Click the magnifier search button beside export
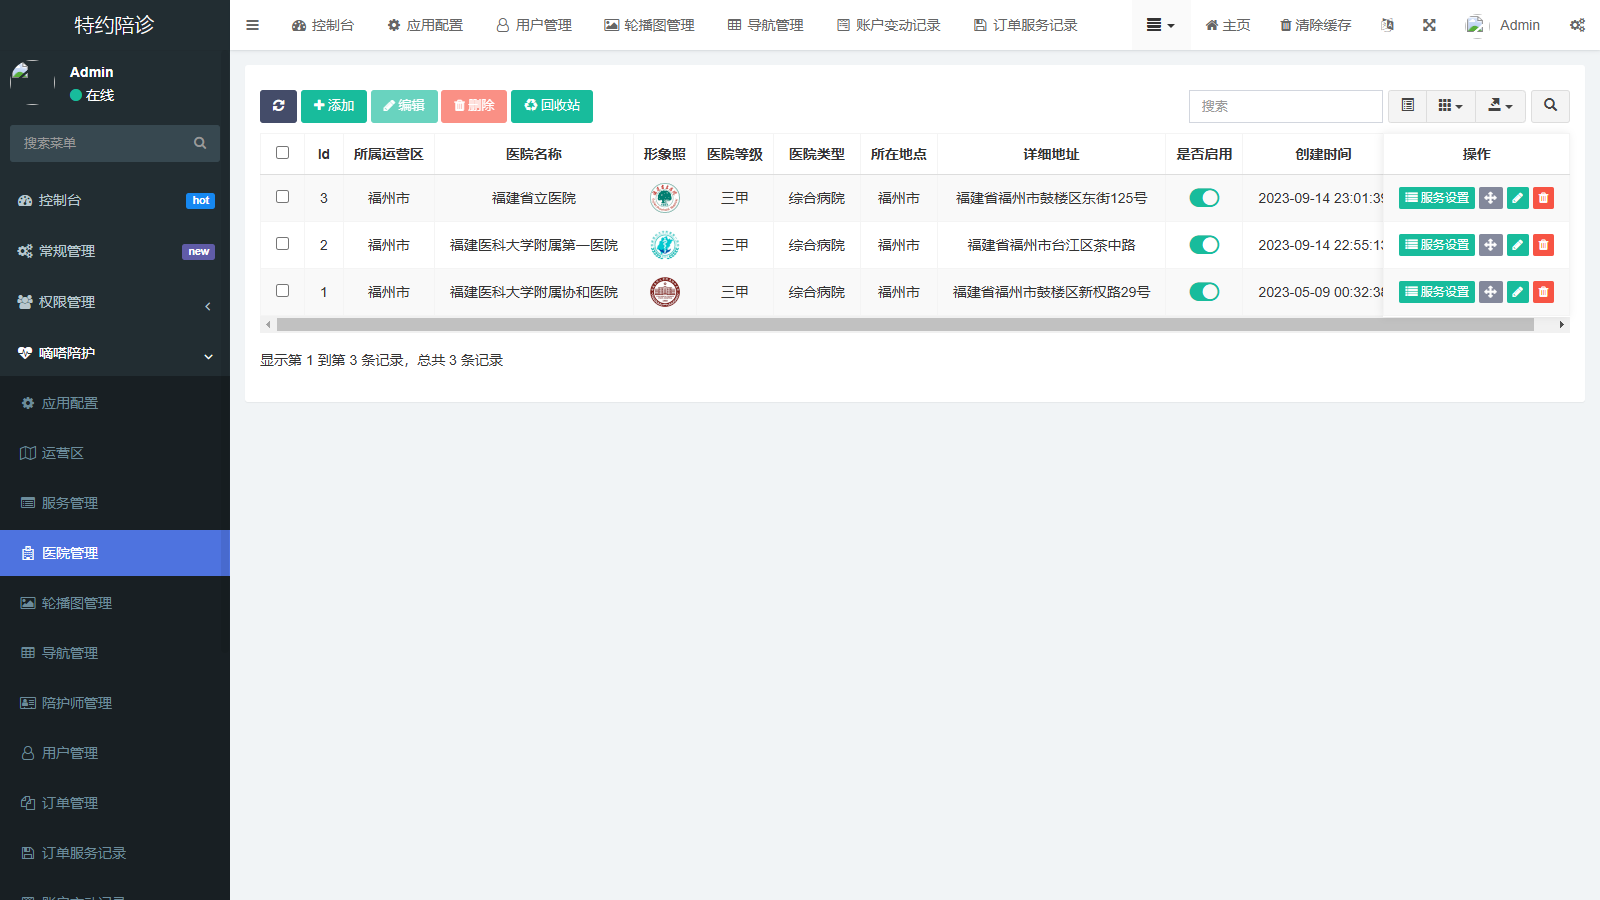 pyautogui.click(x=1550, y=106)
